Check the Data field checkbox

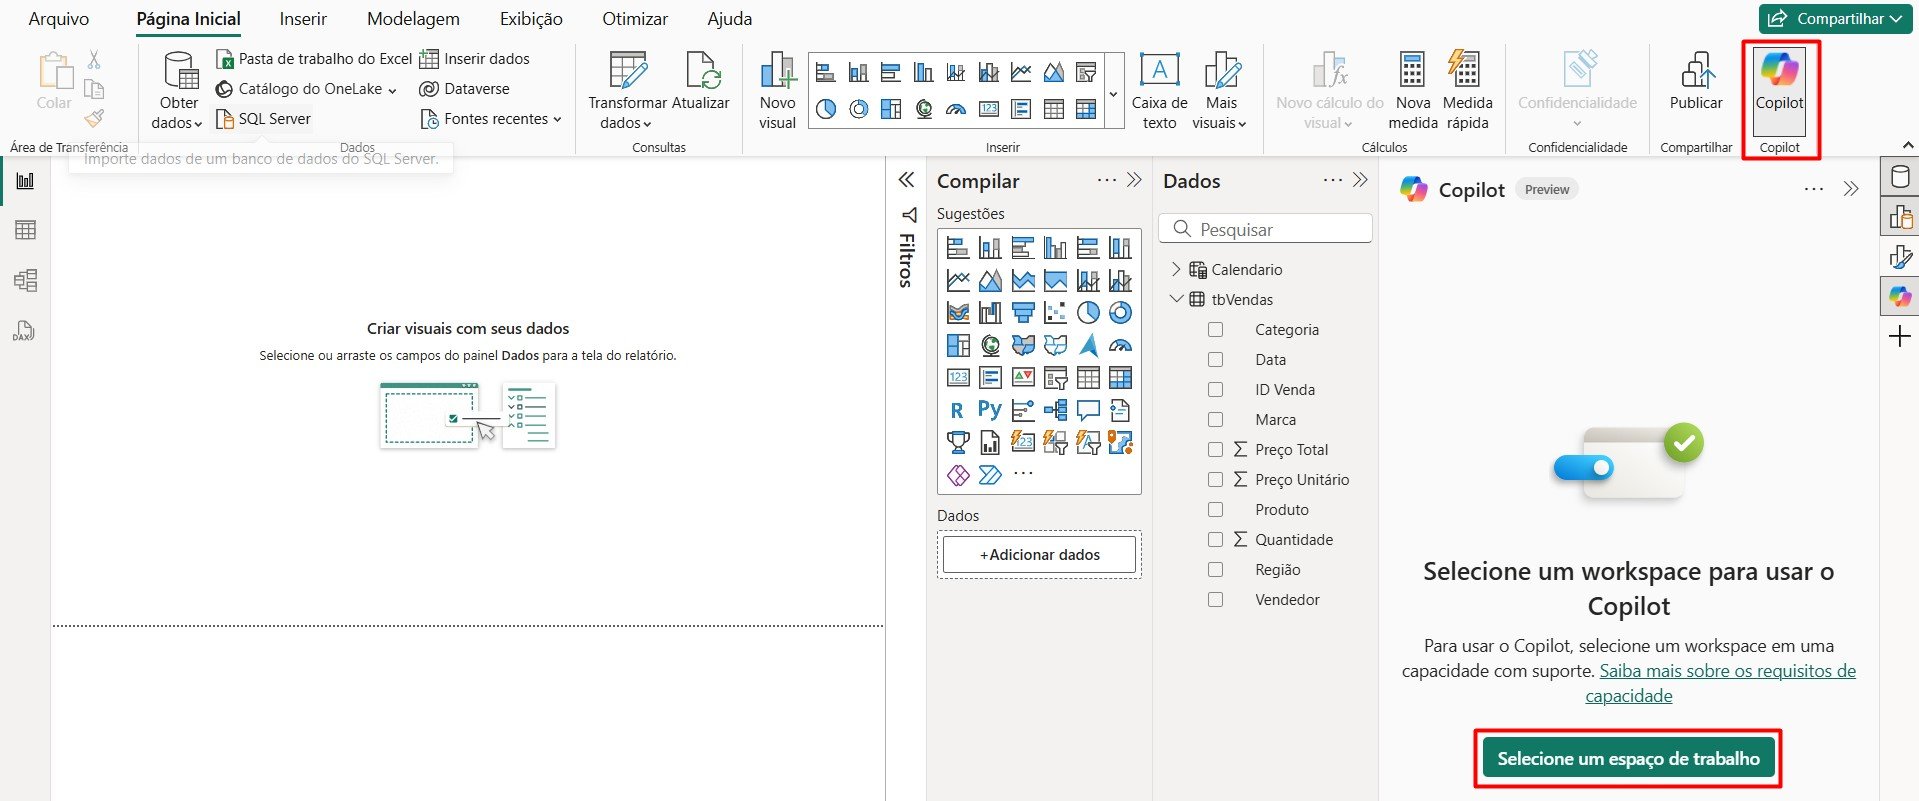(x=1215, y=360)
